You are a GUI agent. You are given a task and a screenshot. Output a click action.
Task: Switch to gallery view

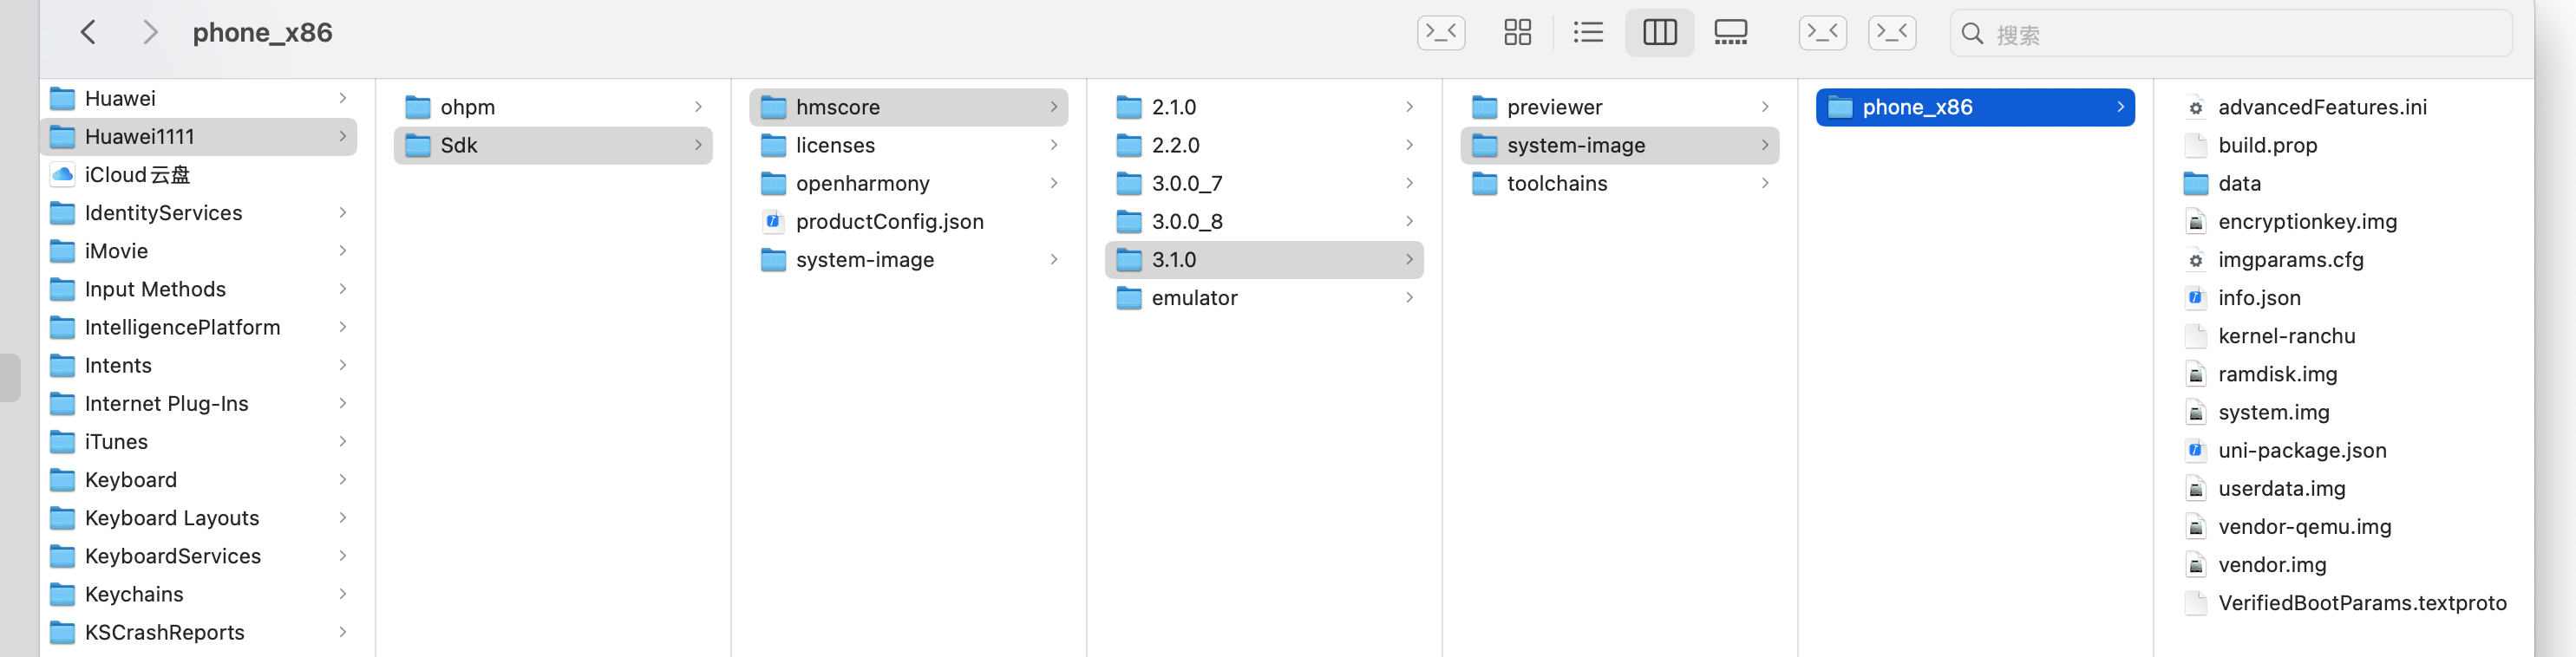[1730, 33]
